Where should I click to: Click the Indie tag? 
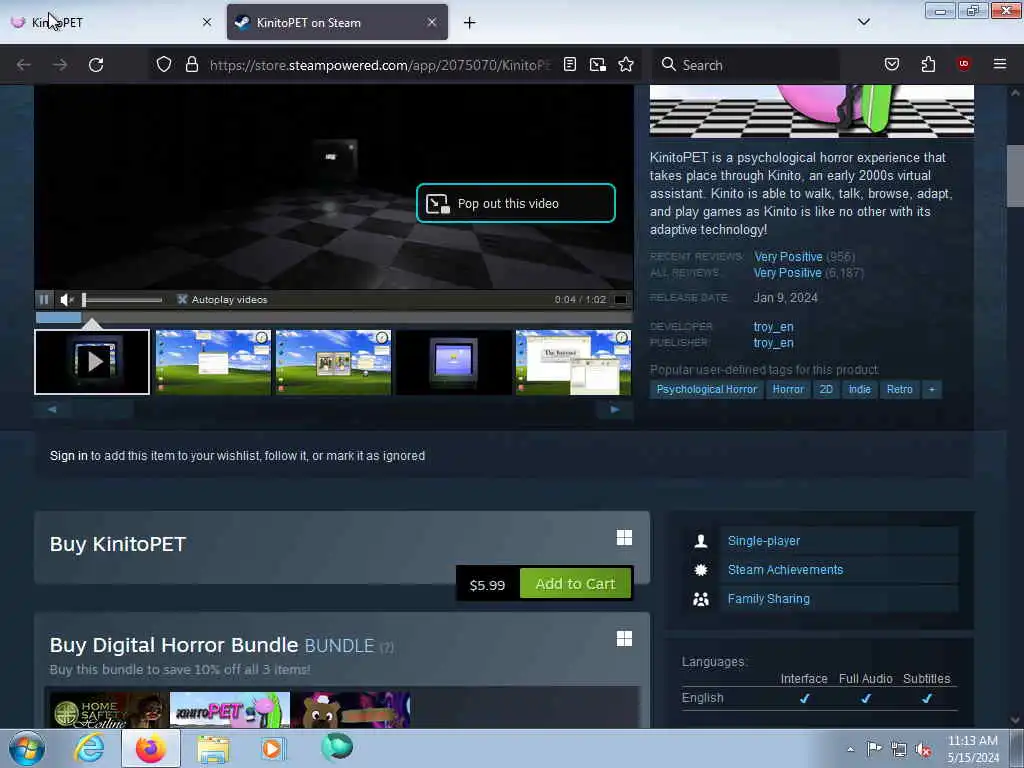859,389
